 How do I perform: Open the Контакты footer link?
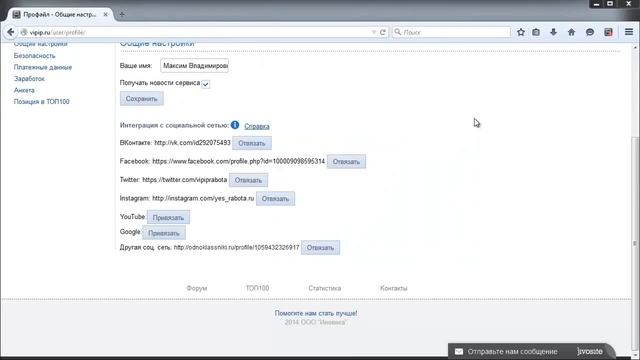pos(393,288)
